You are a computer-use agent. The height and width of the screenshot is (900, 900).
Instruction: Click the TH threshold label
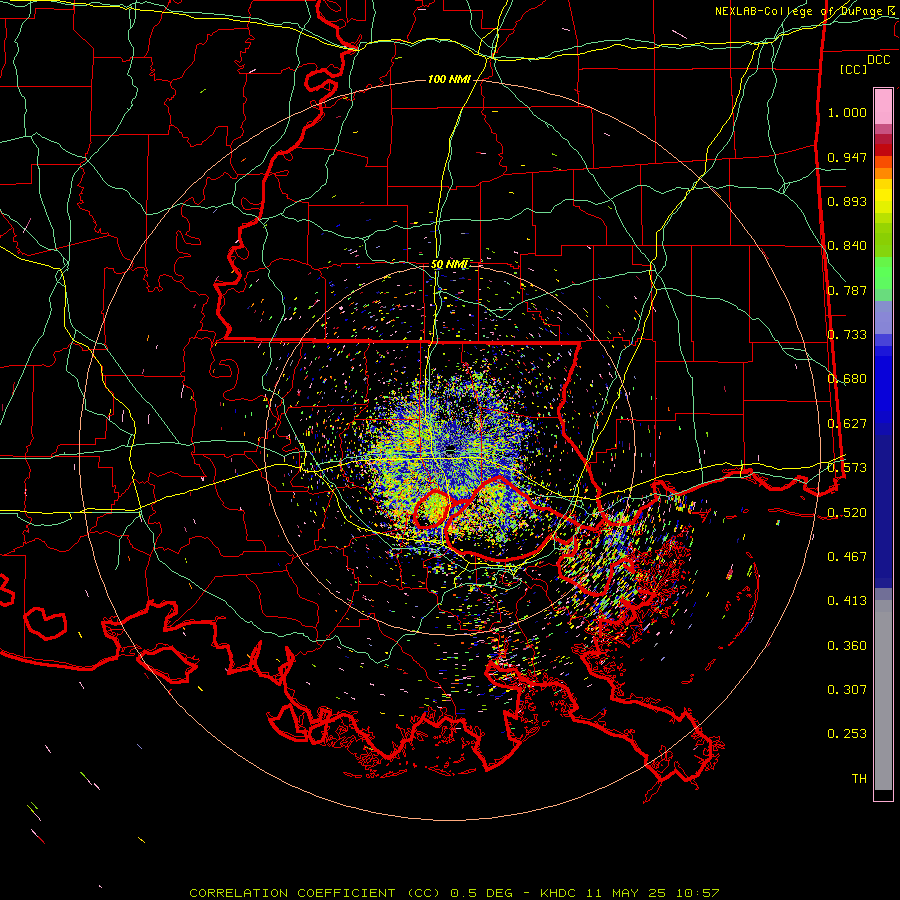[x=859, y=779]
